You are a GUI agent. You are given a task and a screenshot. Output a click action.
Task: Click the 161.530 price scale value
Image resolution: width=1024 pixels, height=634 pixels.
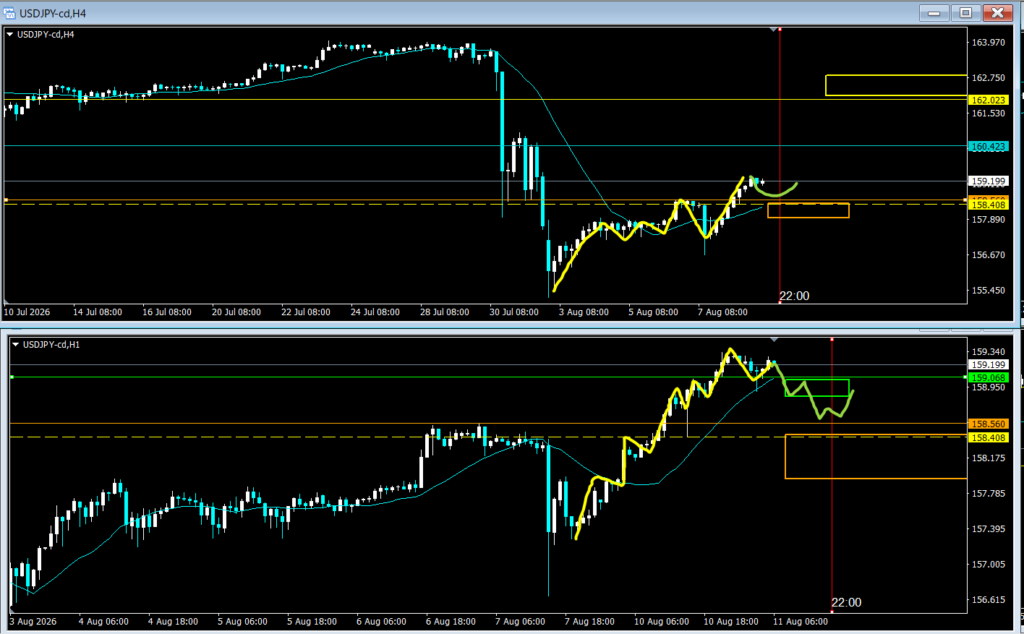click(x=989, y=114)
